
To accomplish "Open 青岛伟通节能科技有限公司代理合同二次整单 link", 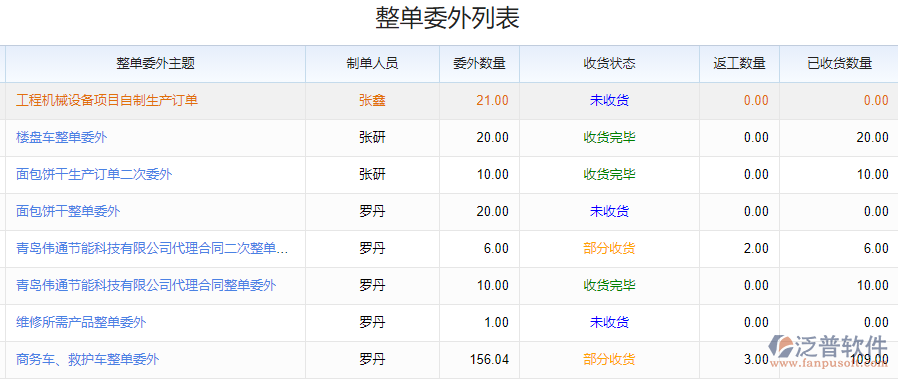I will 152,248.
